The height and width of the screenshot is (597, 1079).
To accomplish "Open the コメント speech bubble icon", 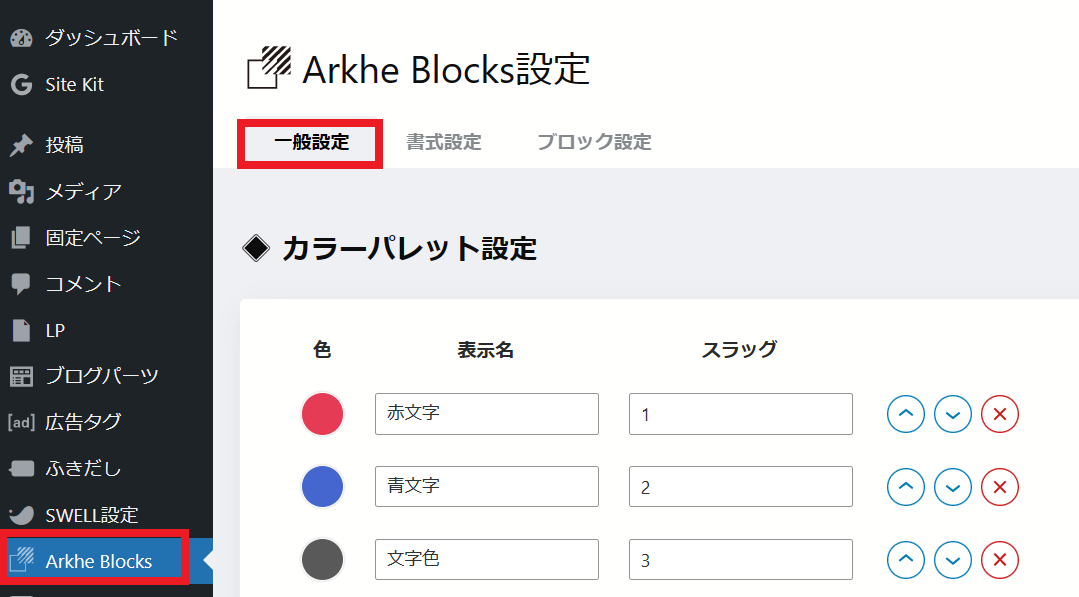I will pyautogui.click(x=22, y=283).
